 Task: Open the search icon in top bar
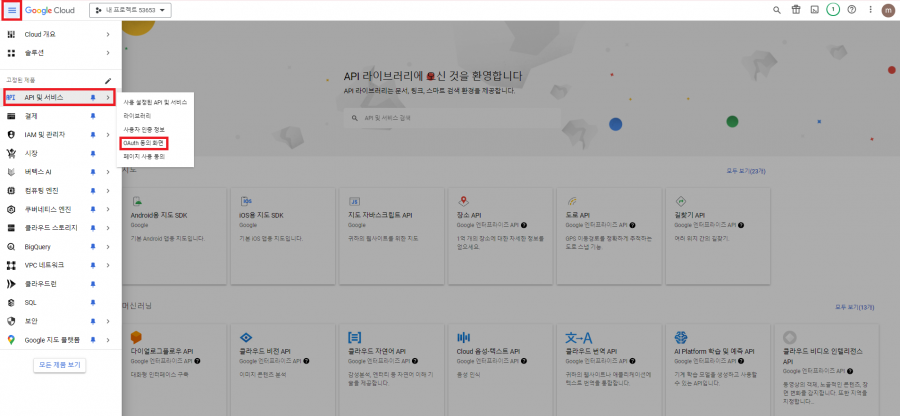click(777, 10)
